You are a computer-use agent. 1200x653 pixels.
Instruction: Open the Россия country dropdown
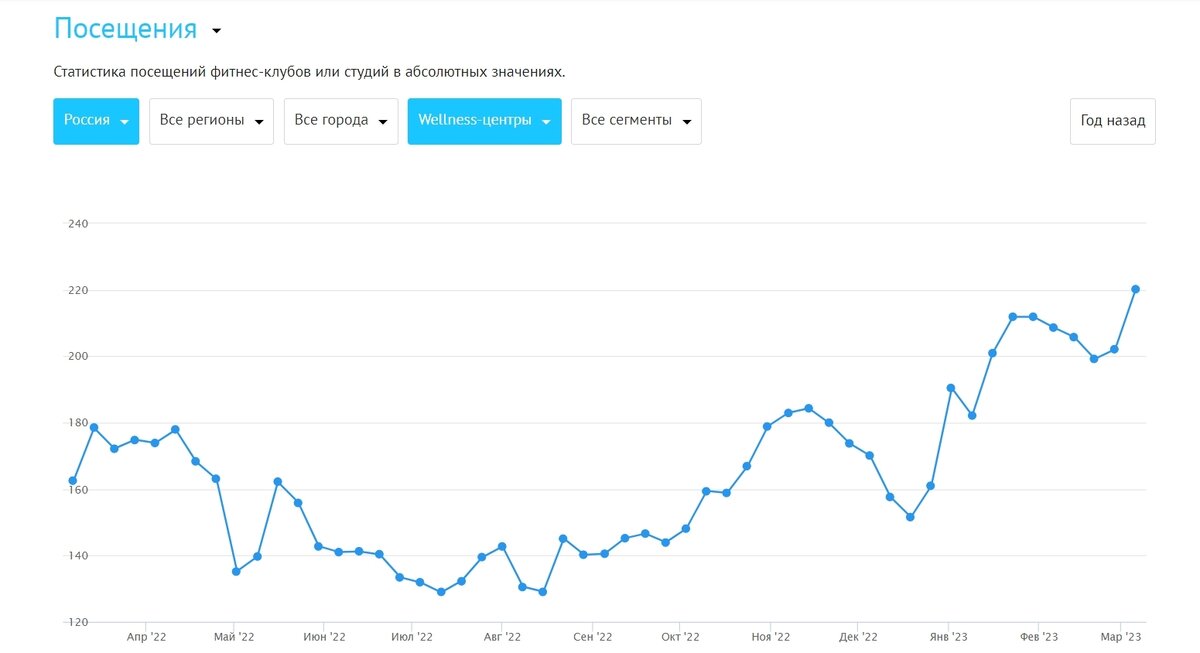96,121
